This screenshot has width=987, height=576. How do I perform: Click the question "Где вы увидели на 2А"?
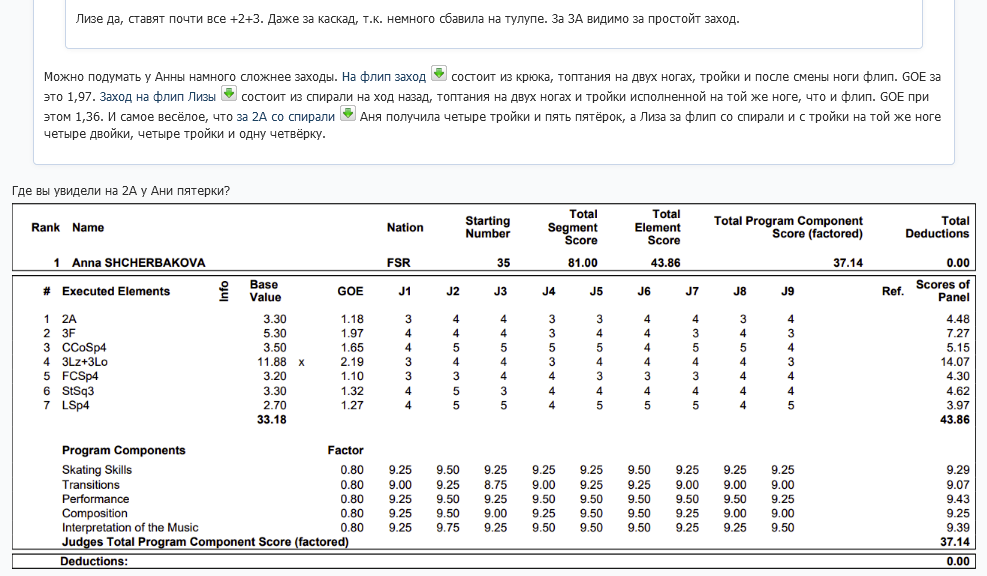pyautogui.click(x=120, y=190)
